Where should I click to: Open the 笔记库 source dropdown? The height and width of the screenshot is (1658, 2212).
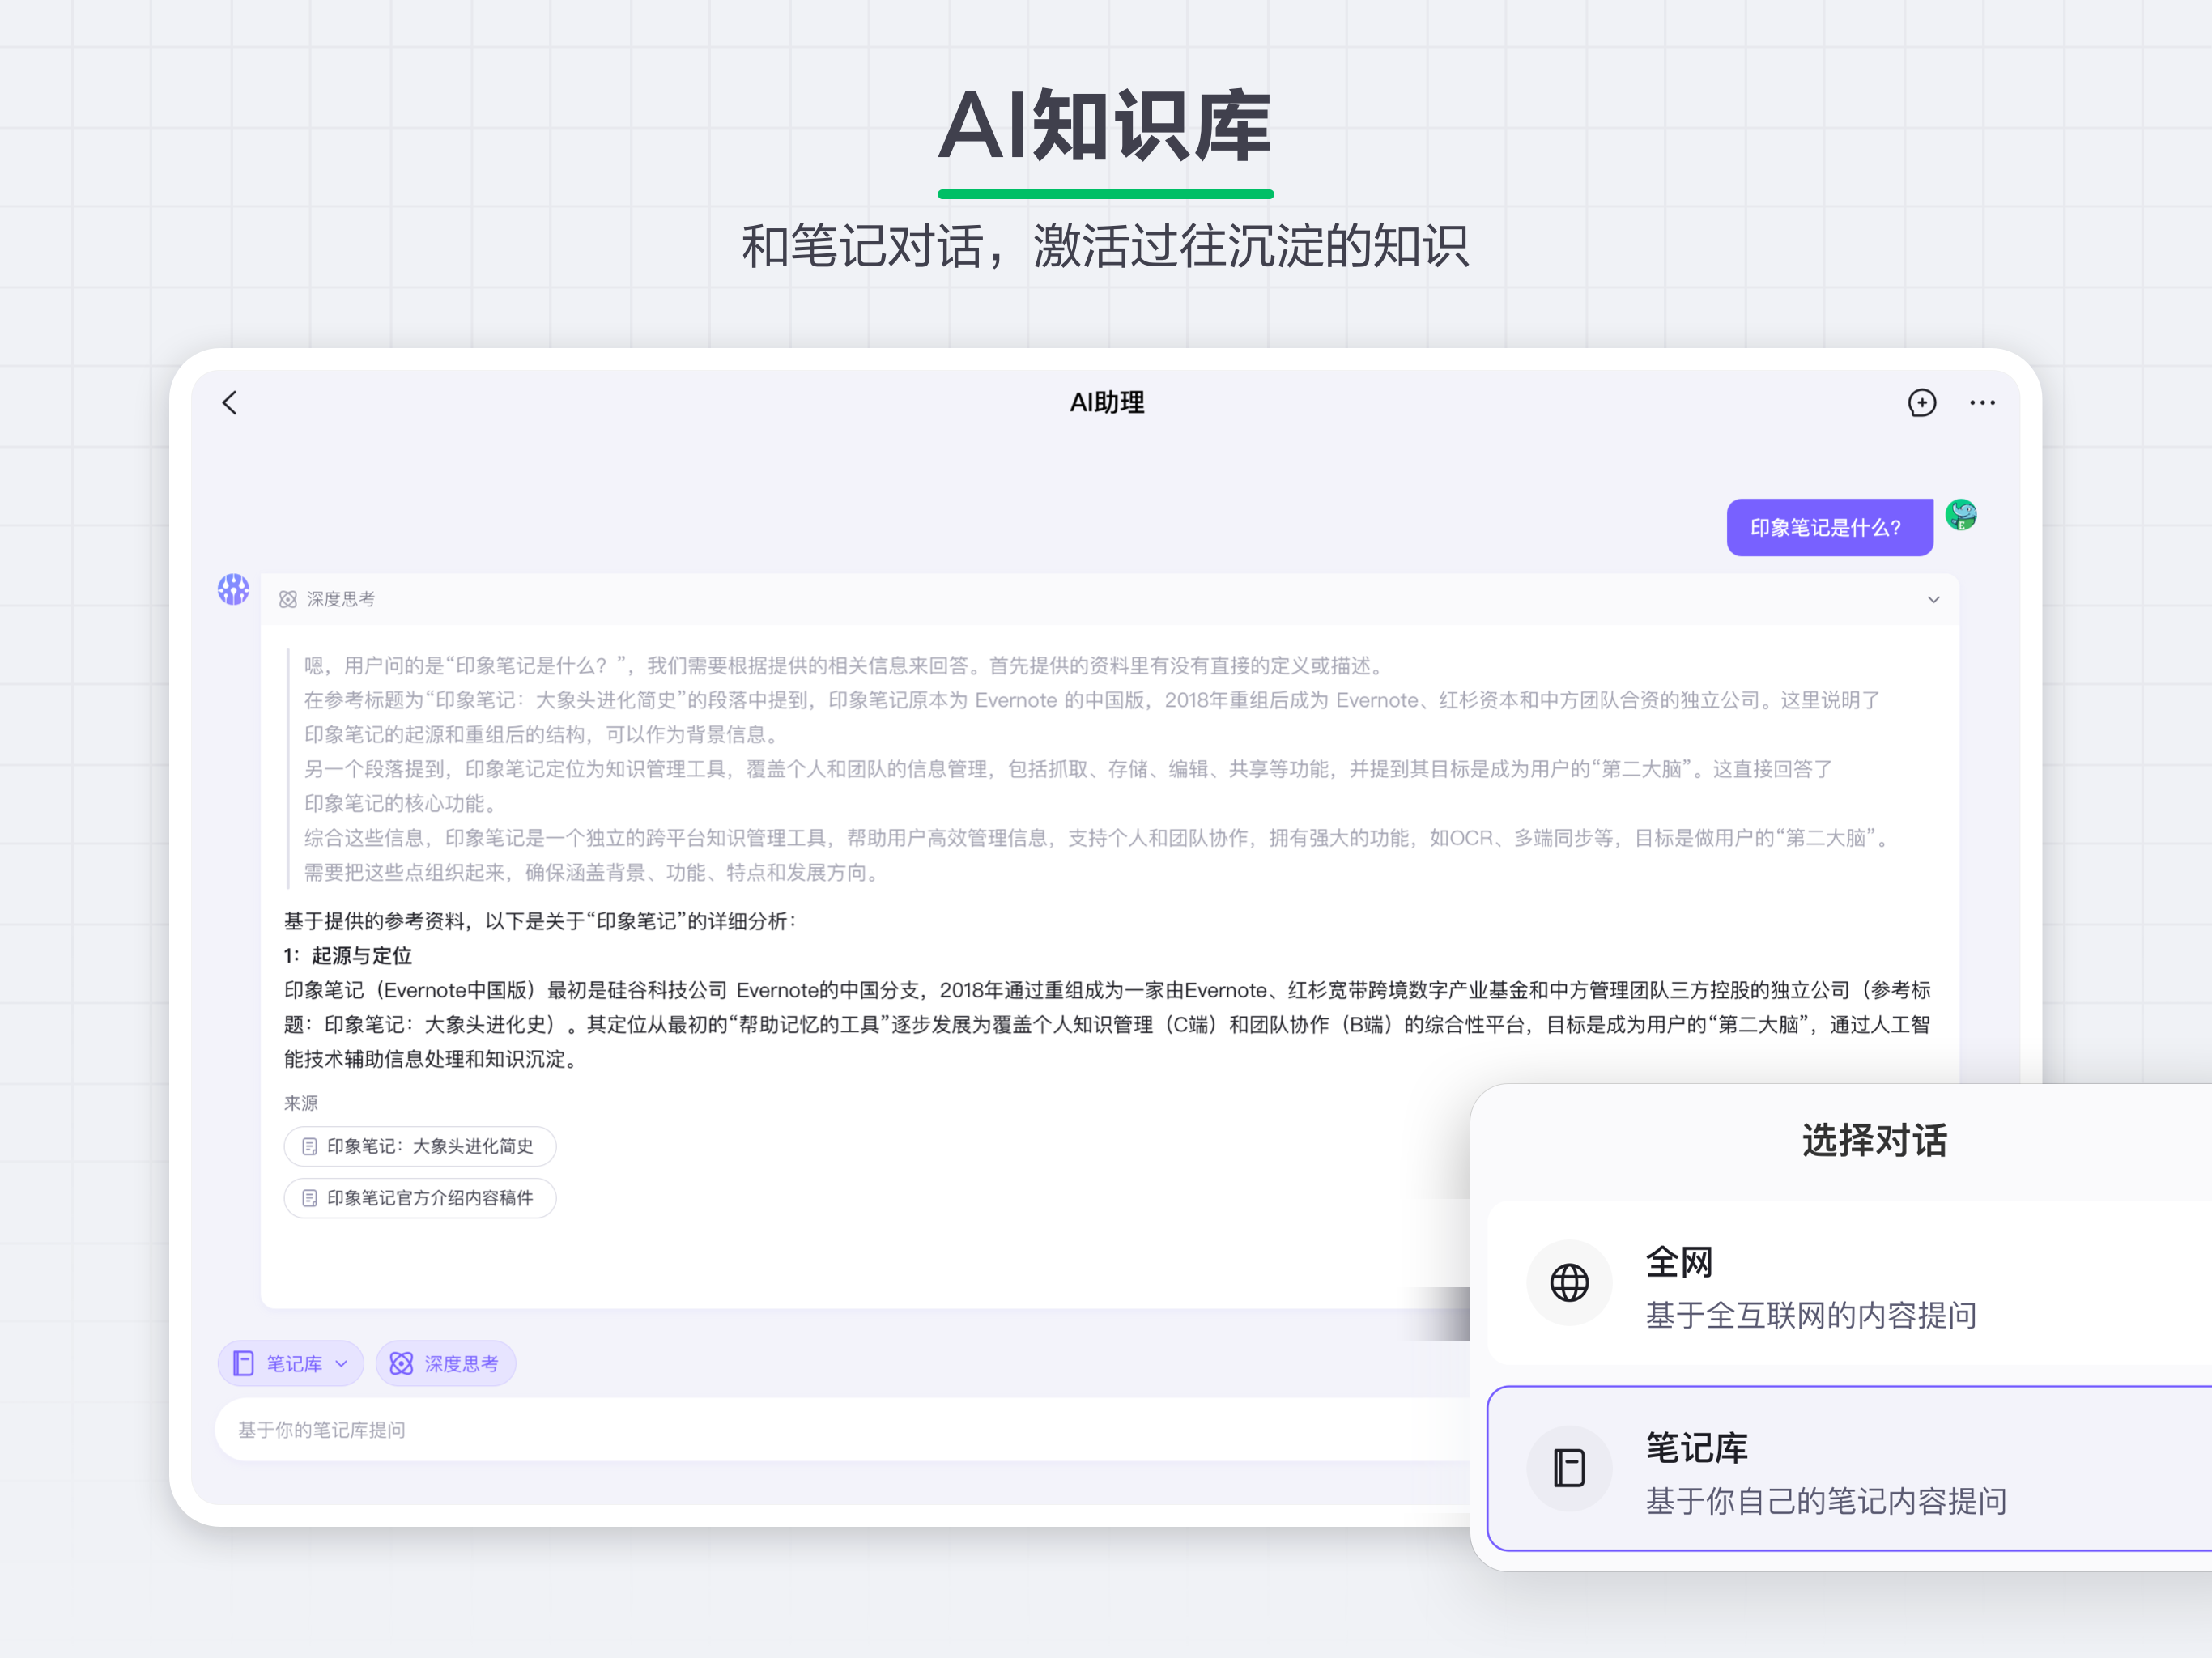coord(291,1363)
